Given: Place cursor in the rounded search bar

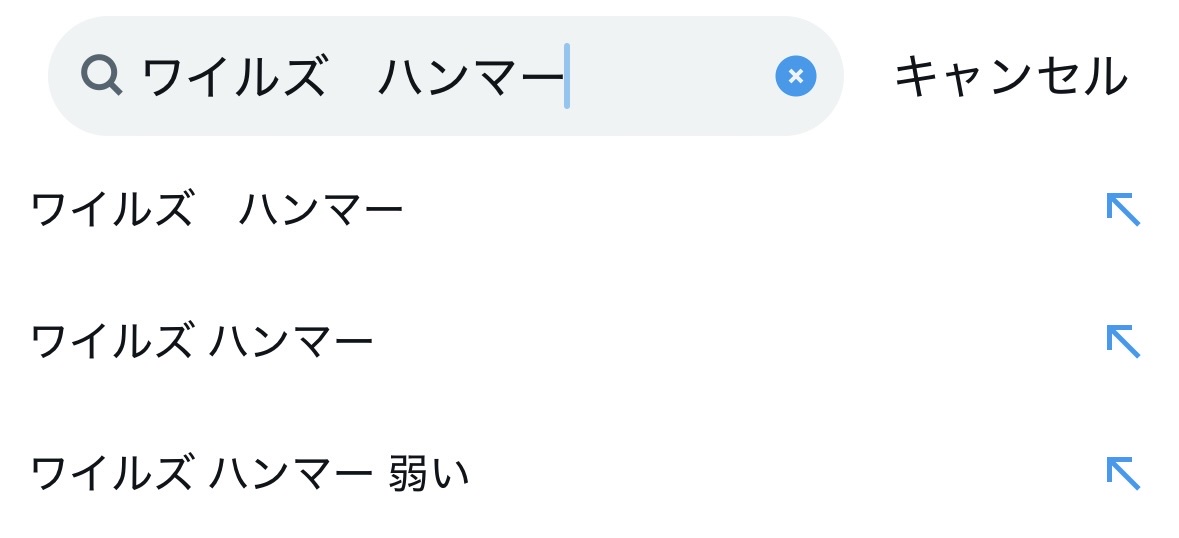Looking at the screenshot, I should click(446, 76).
